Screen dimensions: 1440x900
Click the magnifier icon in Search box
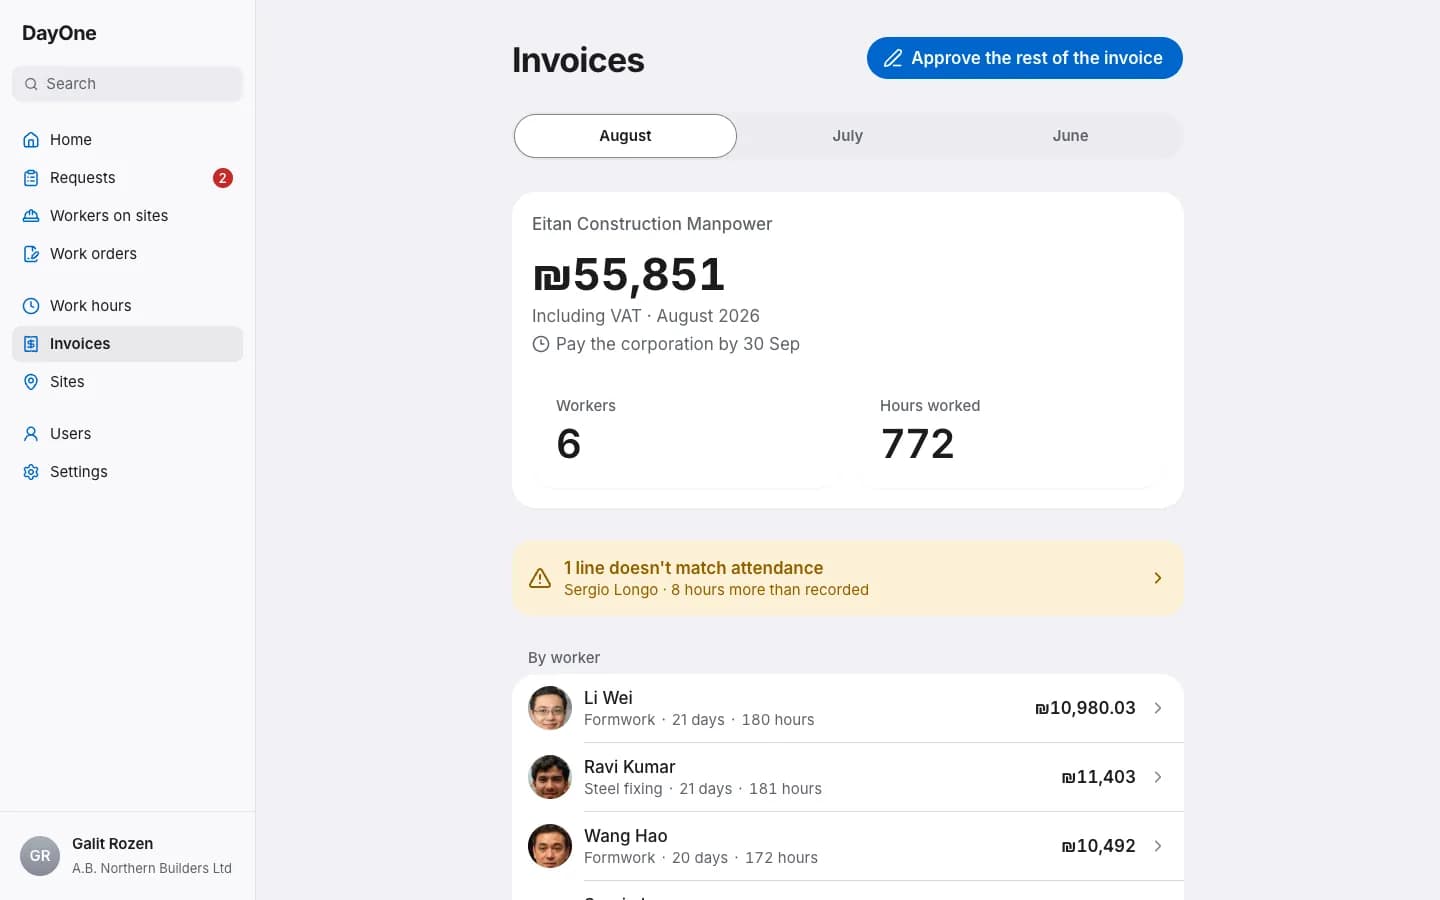tap(31, 84)
